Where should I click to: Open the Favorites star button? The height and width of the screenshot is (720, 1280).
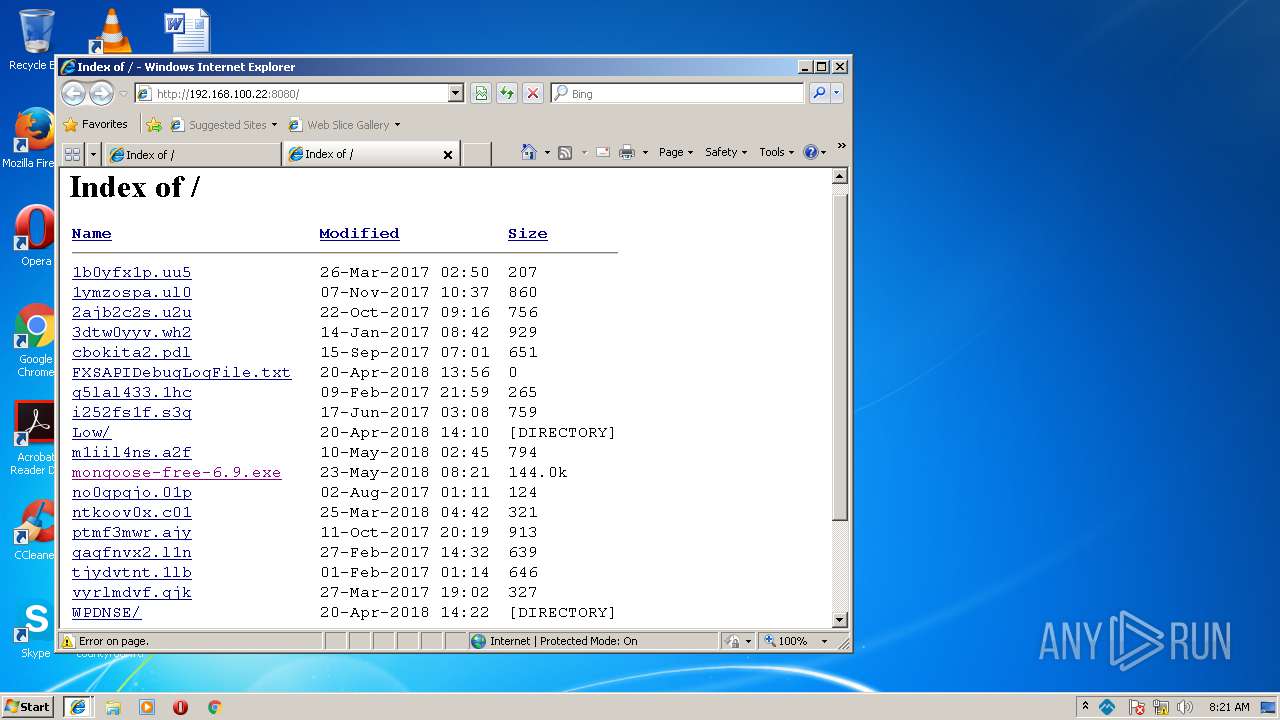click(96, 125)
